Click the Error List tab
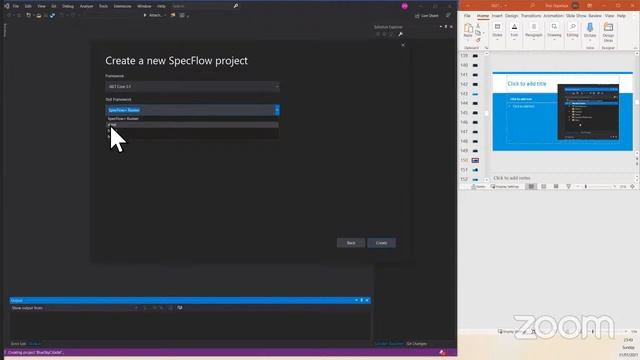640x360 pixels. (x=18, y=344)
